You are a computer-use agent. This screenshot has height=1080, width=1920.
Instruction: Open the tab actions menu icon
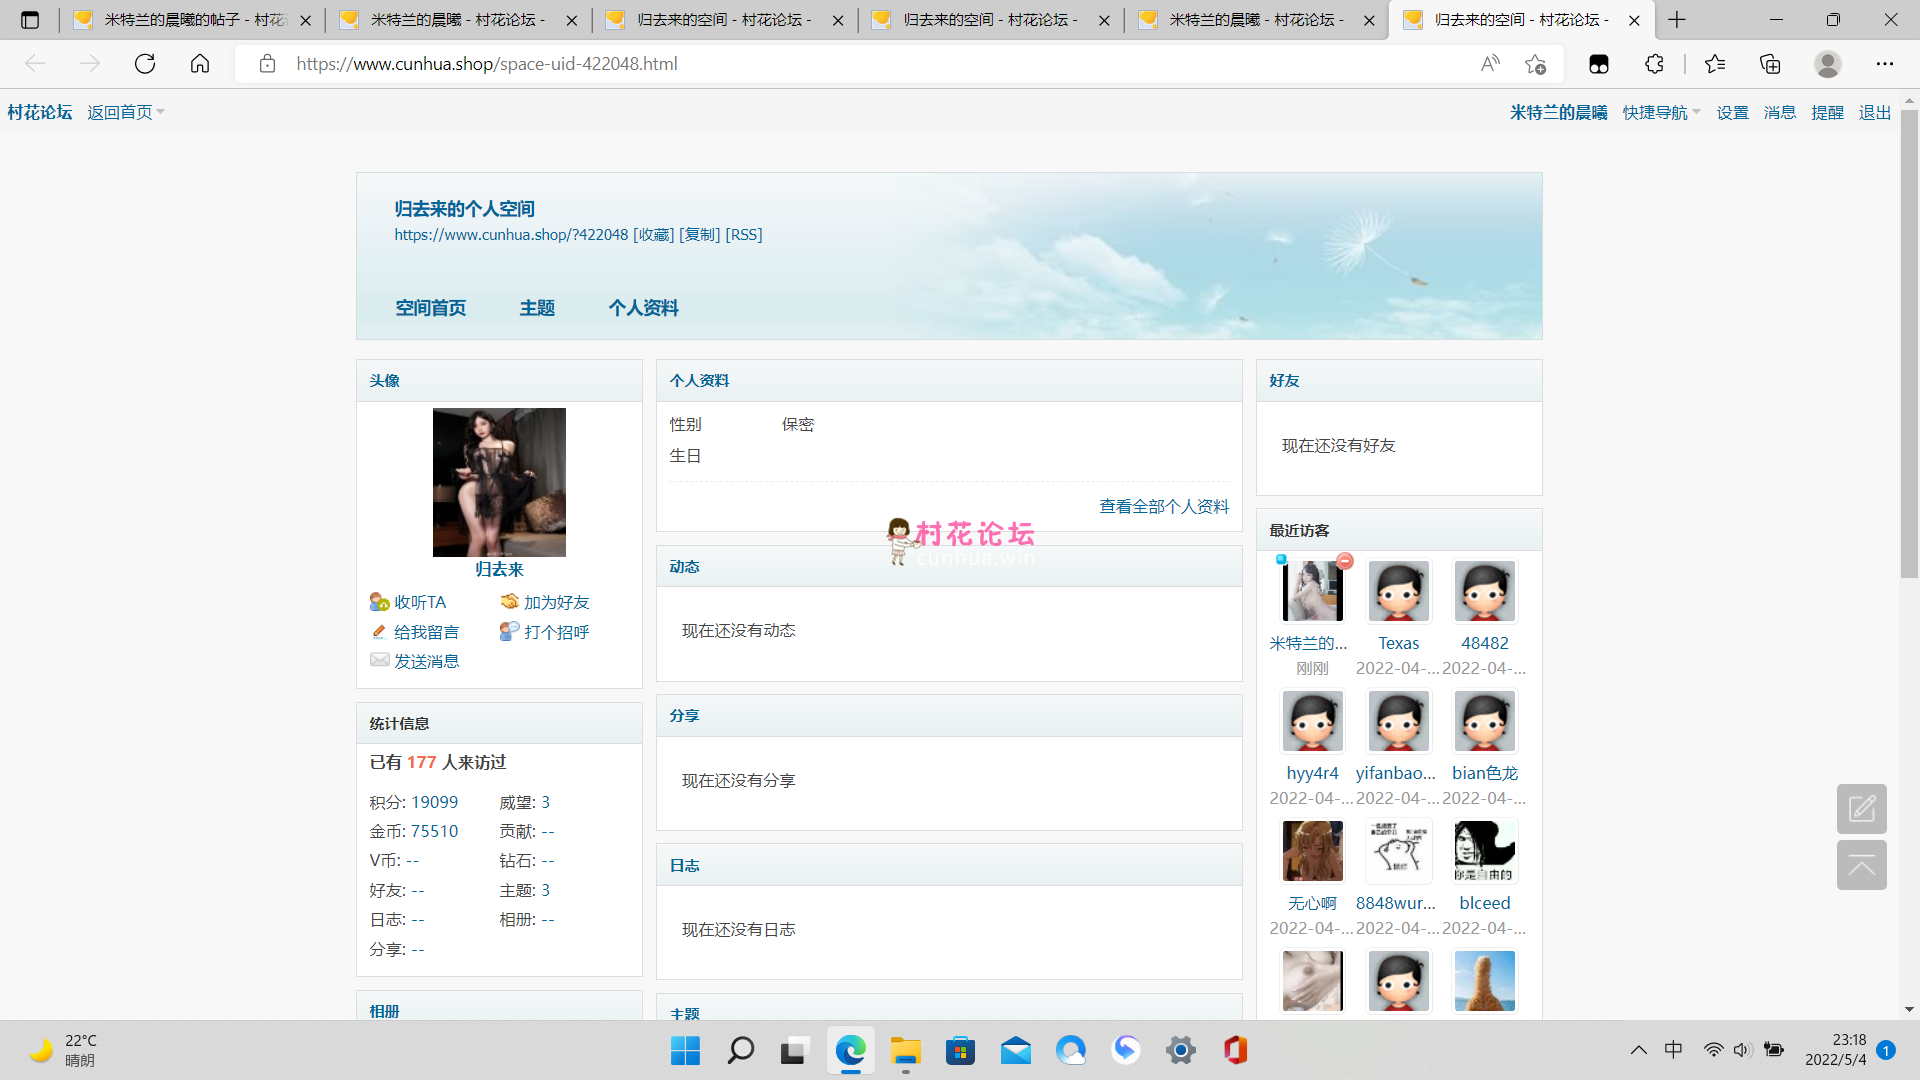[30, 20]
